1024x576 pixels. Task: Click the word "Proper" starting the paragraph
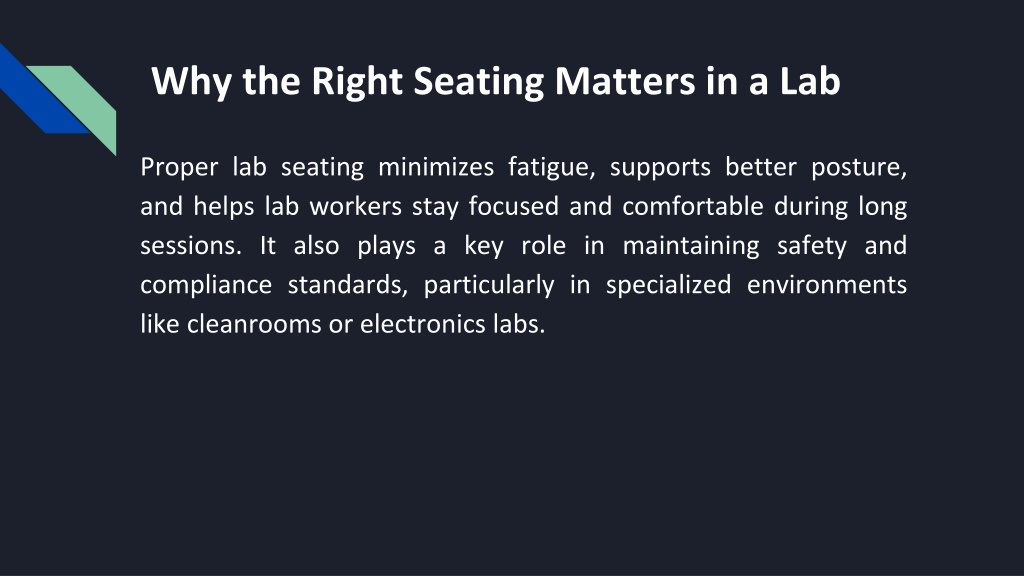[179, 168]
